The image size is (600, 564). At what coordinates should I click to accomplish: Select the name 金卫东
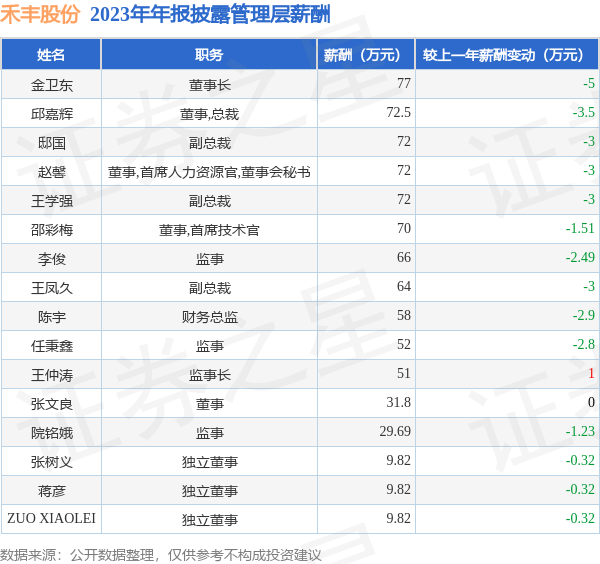pyautogui.click(x=52, y=85)
